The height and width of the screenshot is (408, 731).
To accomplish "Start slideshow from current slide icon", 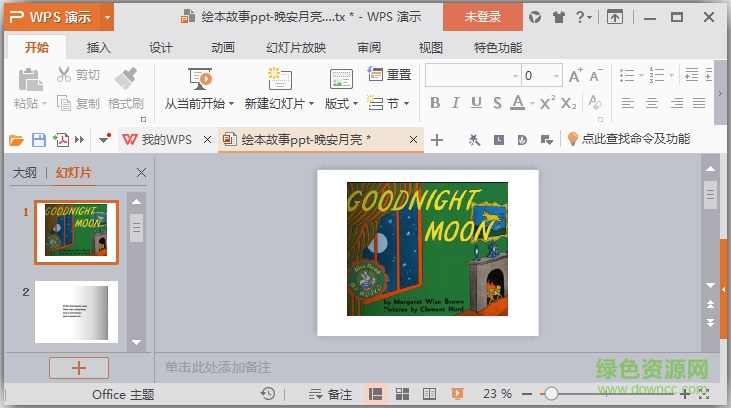I will (200, 78).
